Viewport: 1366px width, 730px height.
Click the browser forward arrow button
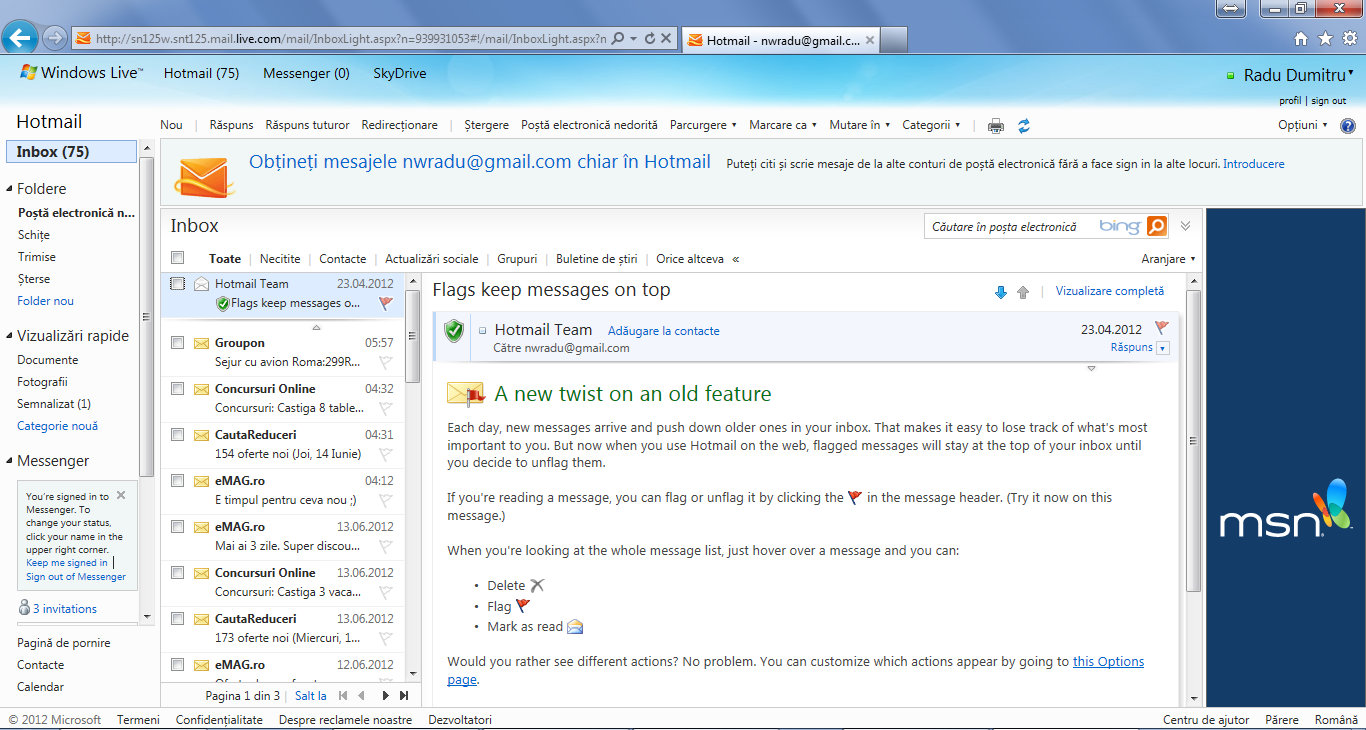coord(55,38)
